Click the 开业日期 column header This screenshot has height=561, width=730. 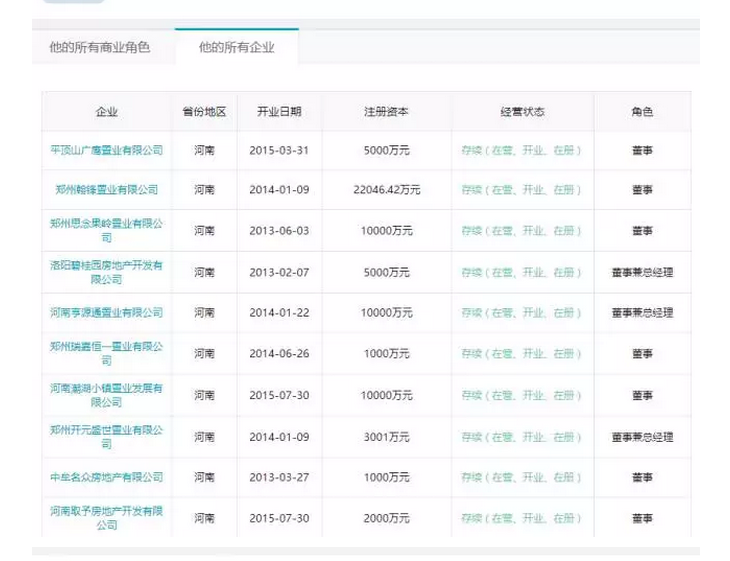(x=279, y=112)
